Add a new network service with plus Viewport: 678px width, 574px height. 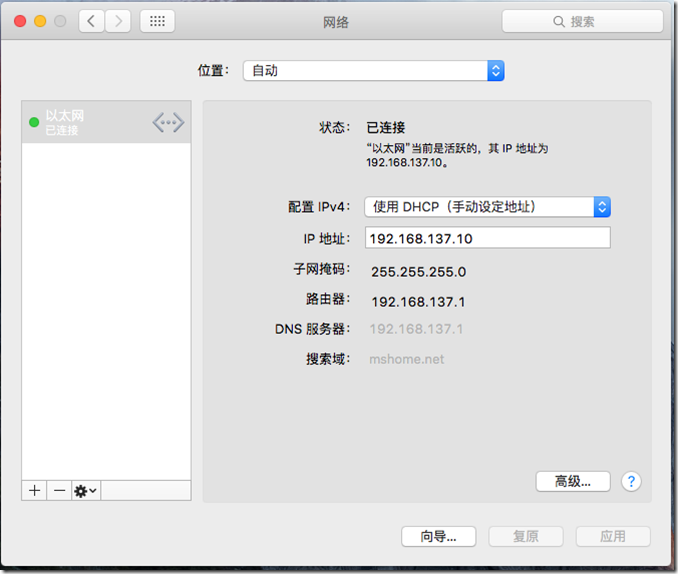pyautogui.click(x=34, y=490)
